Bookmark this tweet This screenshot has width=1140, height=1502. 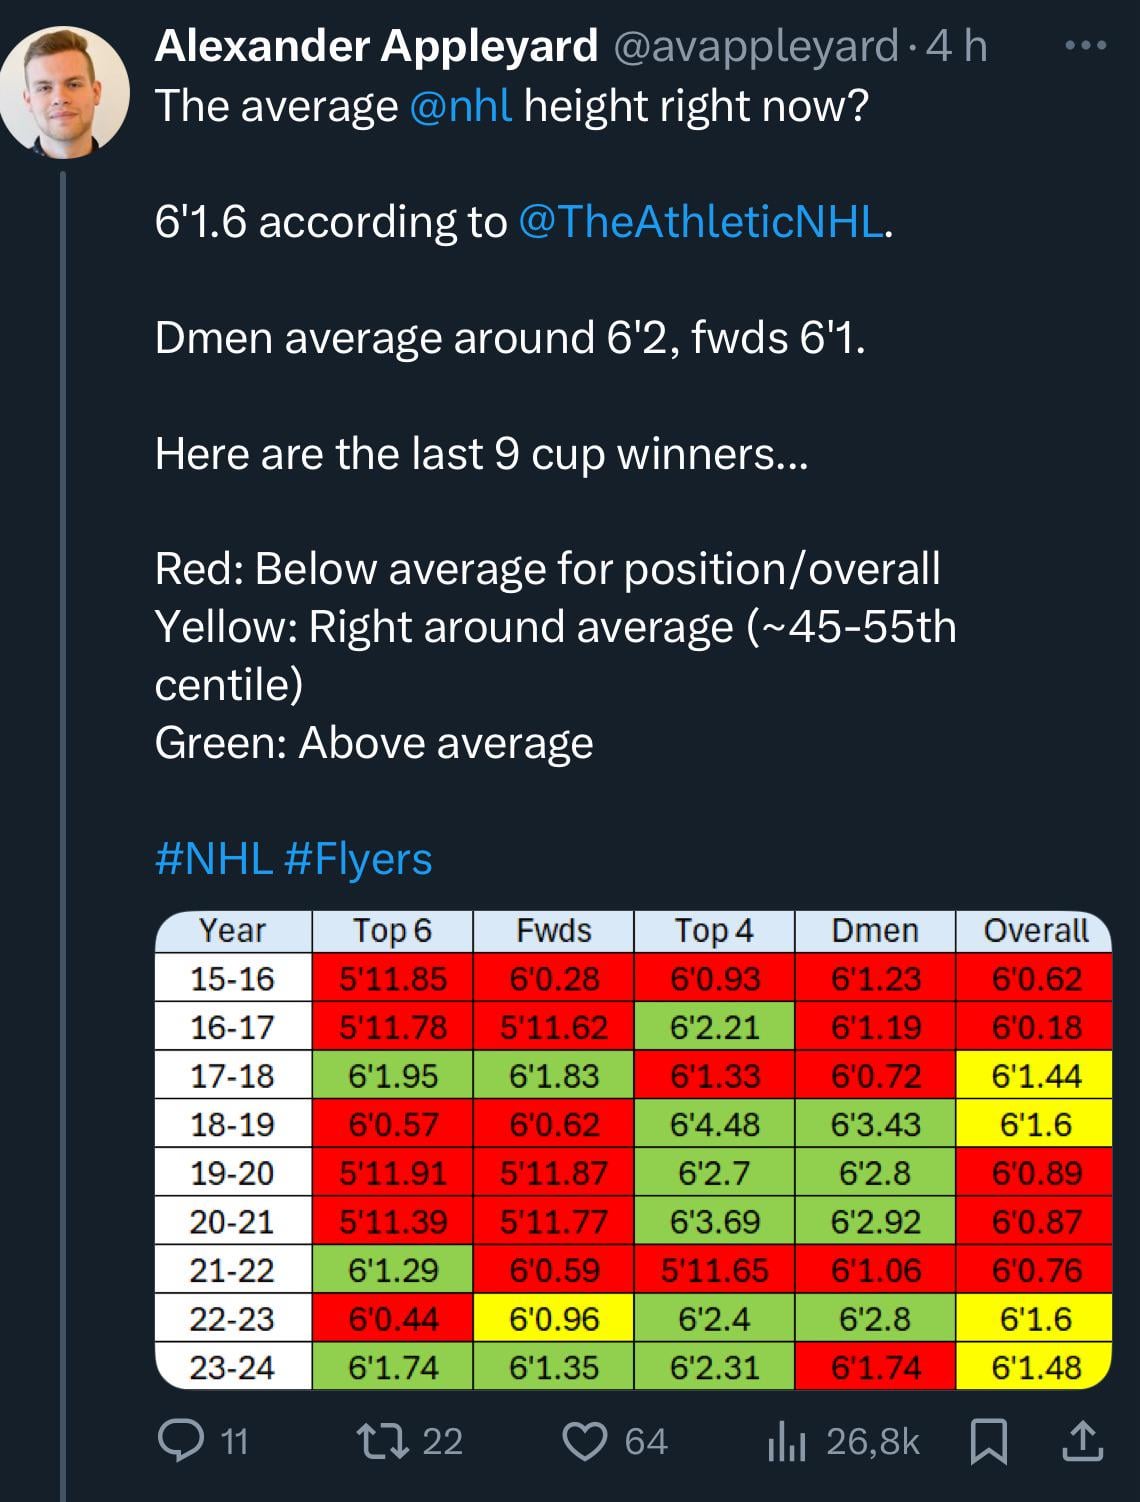coord(989,1441)
